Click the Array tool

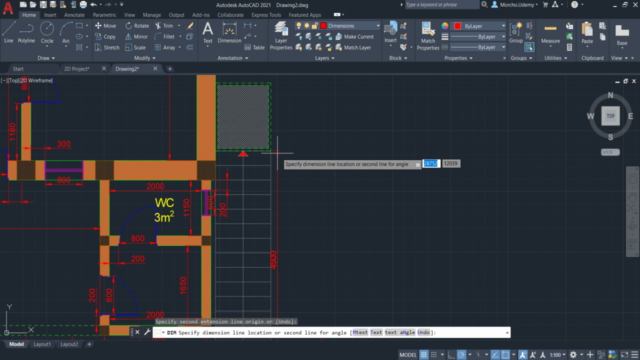point(165,47)
